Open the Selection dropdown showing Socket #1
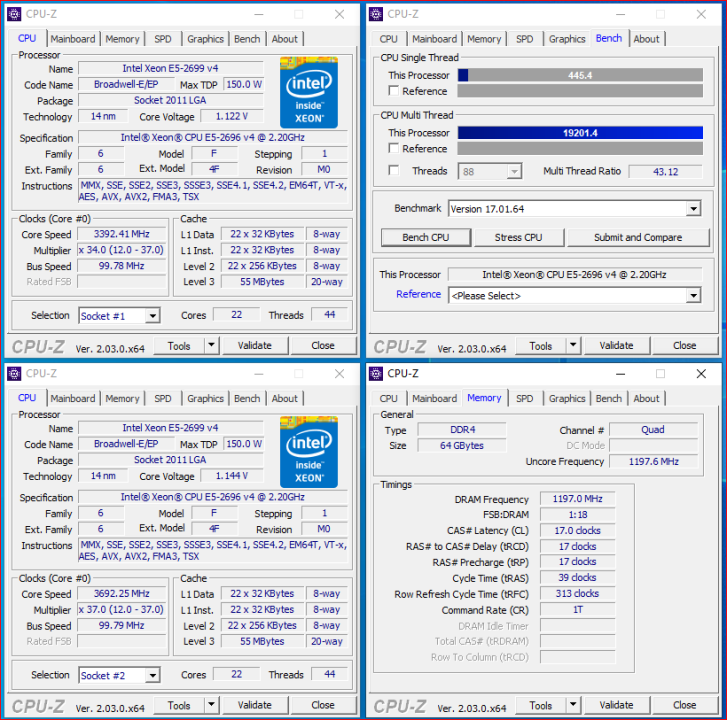 tap(152, 316)
